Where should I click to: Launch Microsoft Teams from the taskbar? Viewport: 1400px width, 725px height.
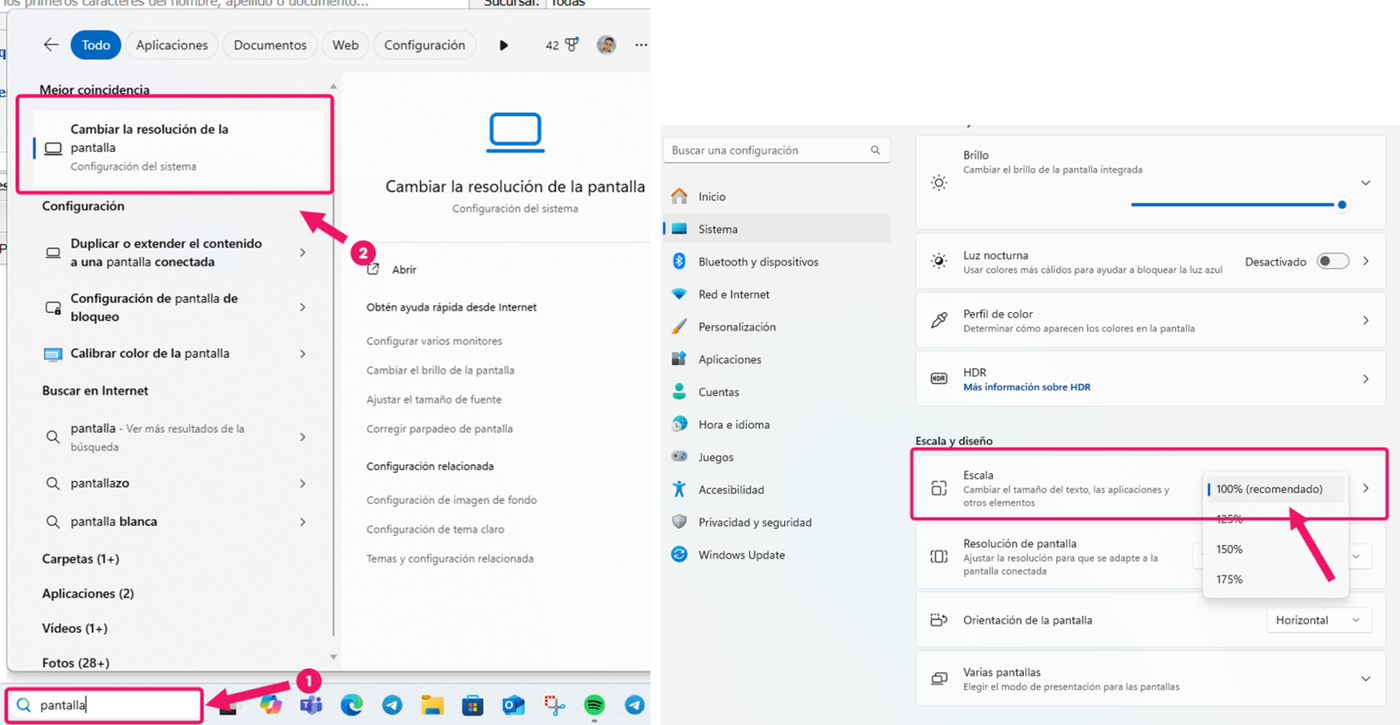[310, 705]
